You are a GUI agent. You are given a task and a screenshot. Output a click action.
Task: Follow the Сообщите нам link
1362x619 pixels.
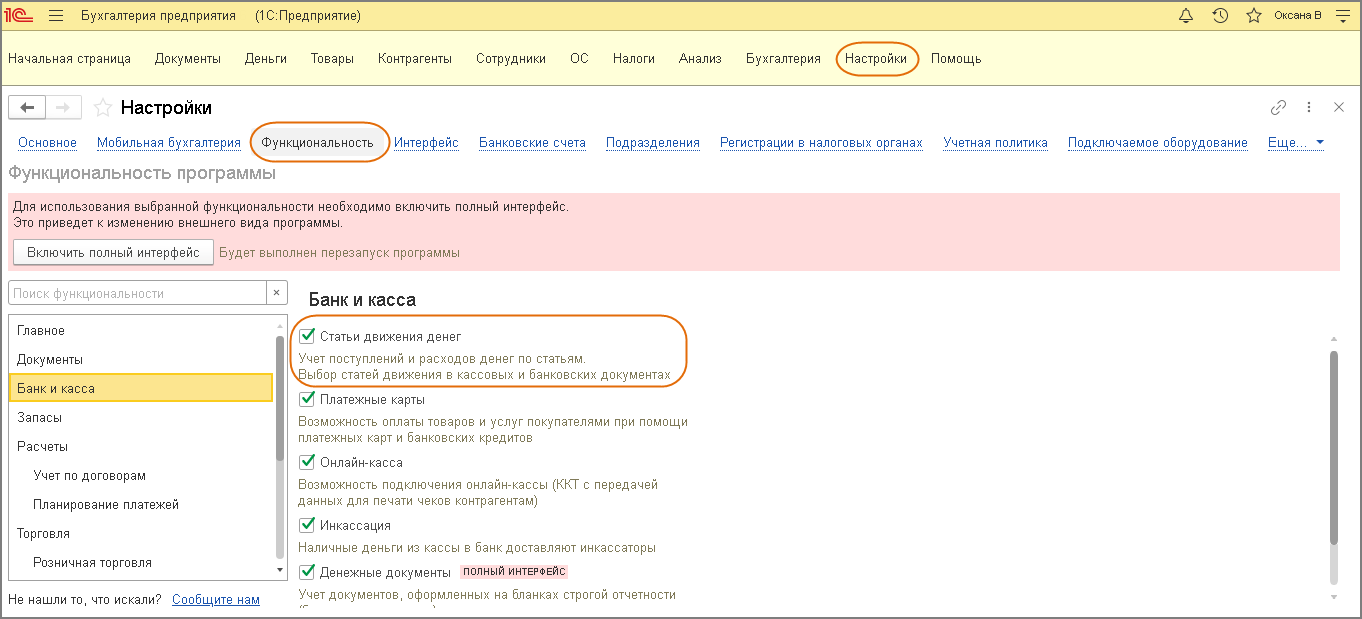(216, 600)
